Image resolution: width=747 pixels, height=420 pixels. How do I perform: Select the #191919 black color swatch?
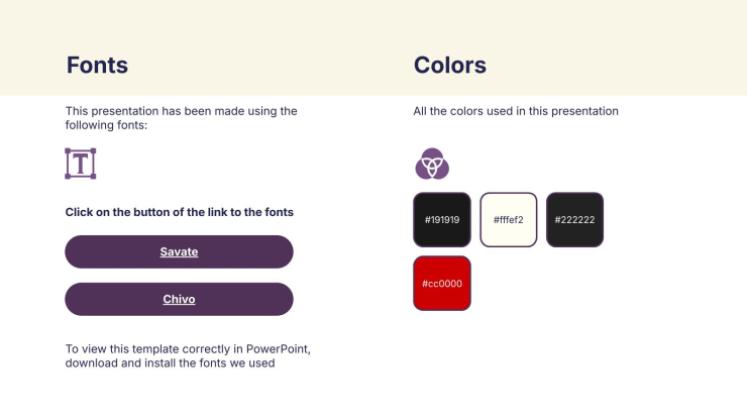click(x=441, y=219)
